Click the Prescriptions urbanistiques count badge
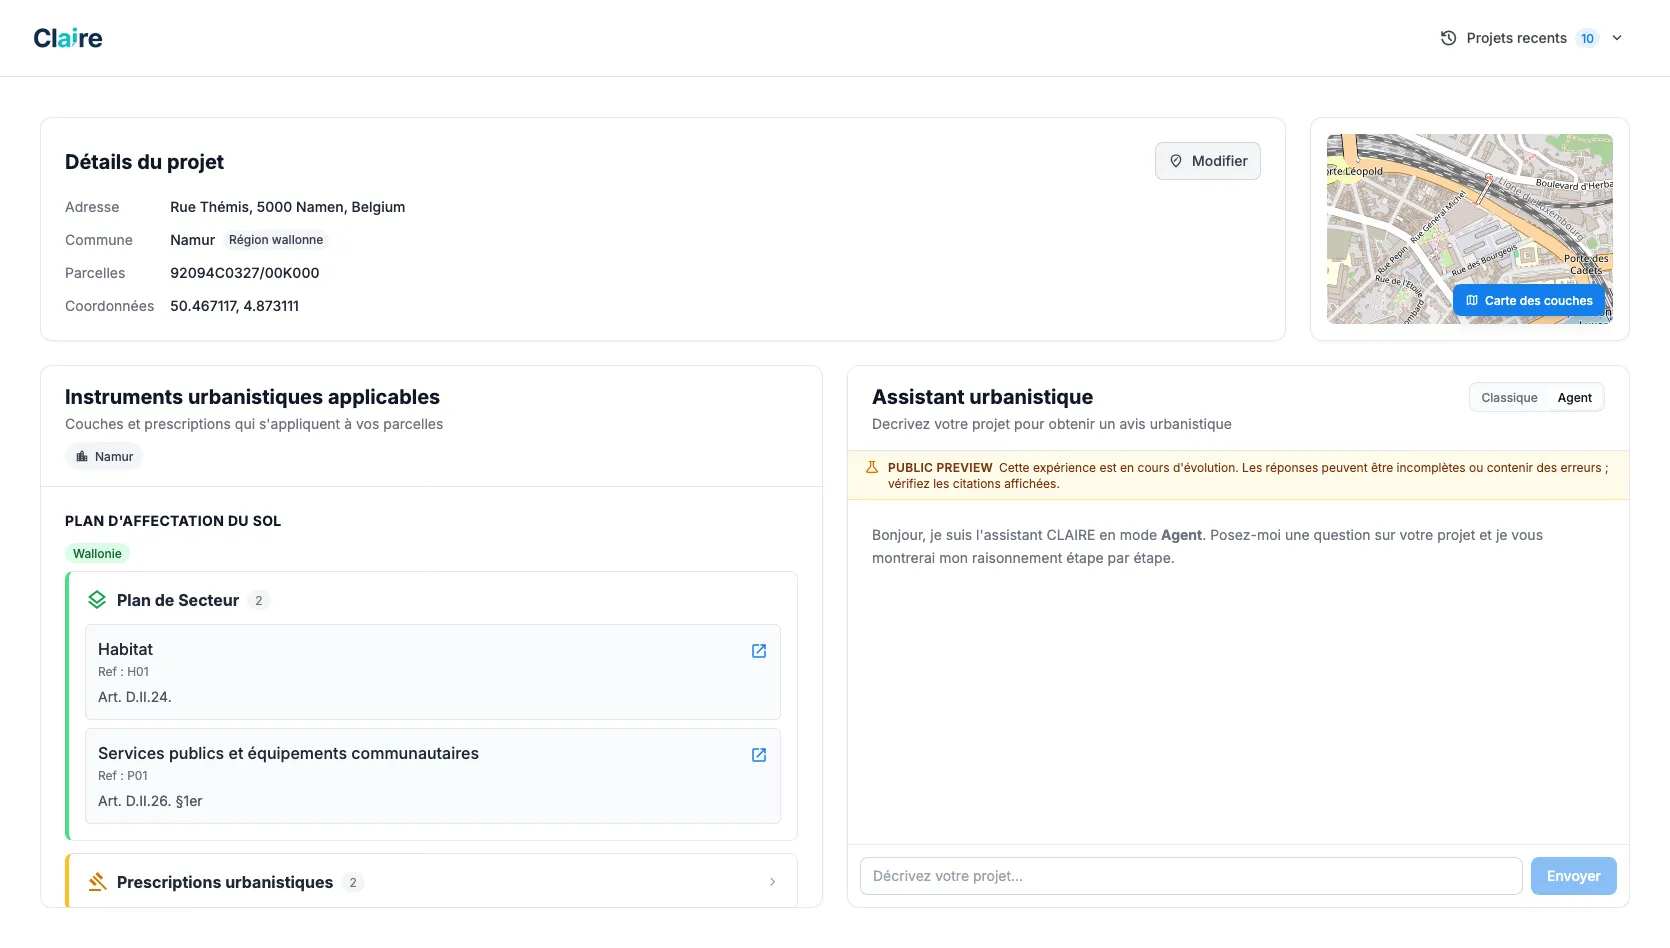 pyautogui.click(x=352, y=882)
